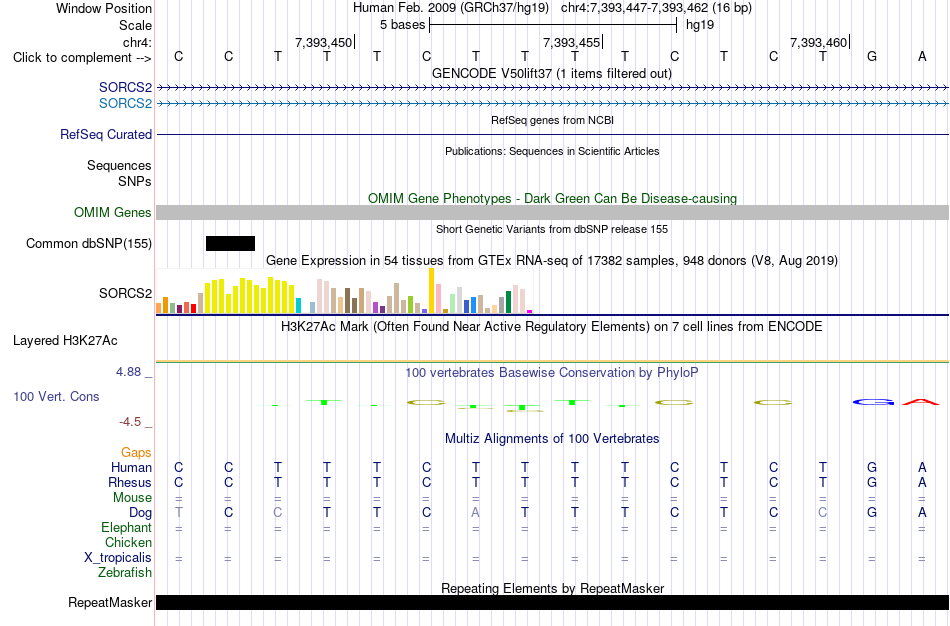Image resolution: width=950 pixels, height=626 pixels.
Task: Click base G in the reference sequence row
Action: click(872, 56)
